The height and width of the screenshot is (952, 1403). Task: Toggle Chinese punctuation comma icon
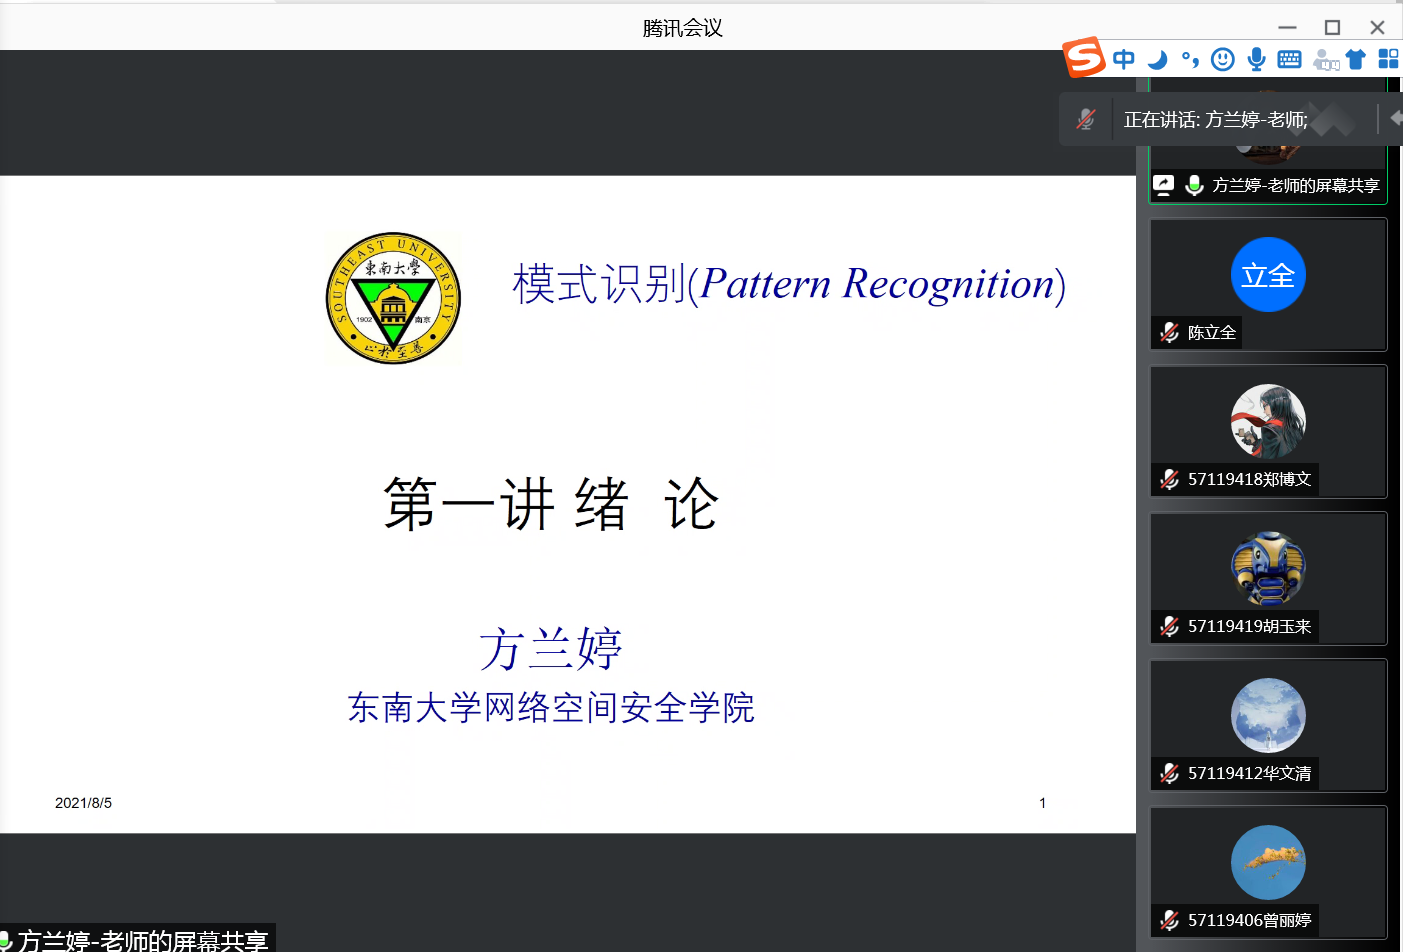[x=1190, y=59]
